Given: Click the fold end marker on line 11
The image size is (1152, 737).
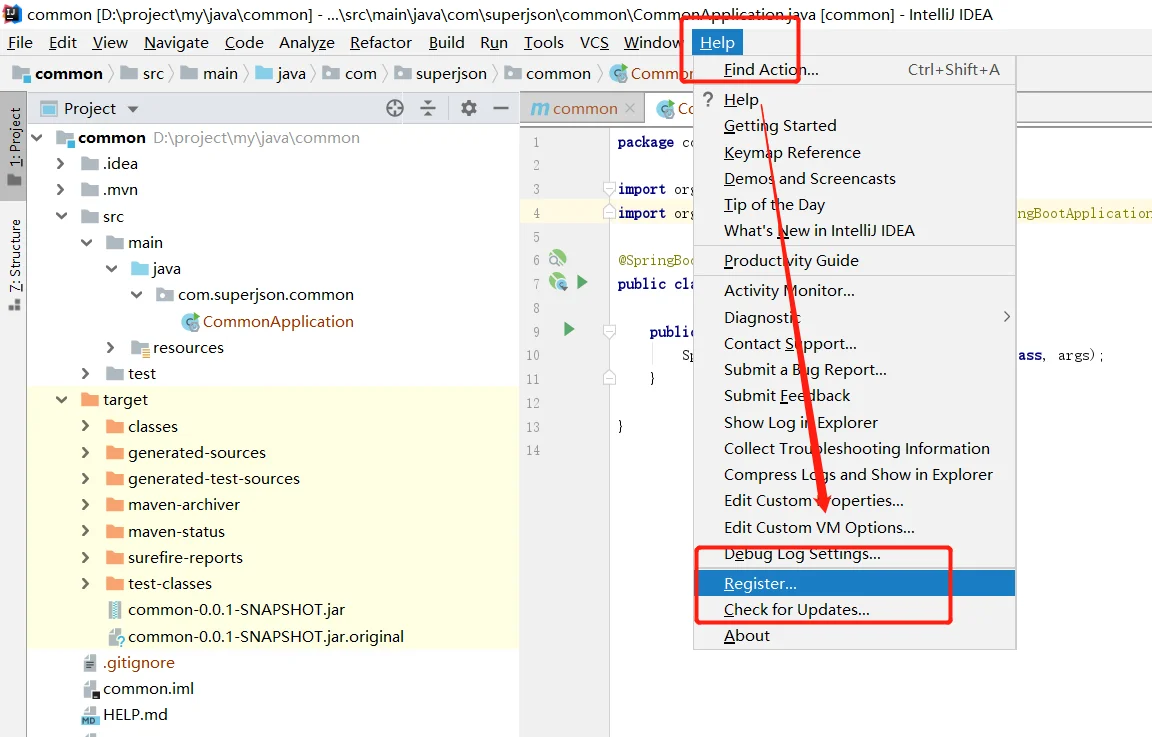Looking at the screenshot, I should click(609, 378).
